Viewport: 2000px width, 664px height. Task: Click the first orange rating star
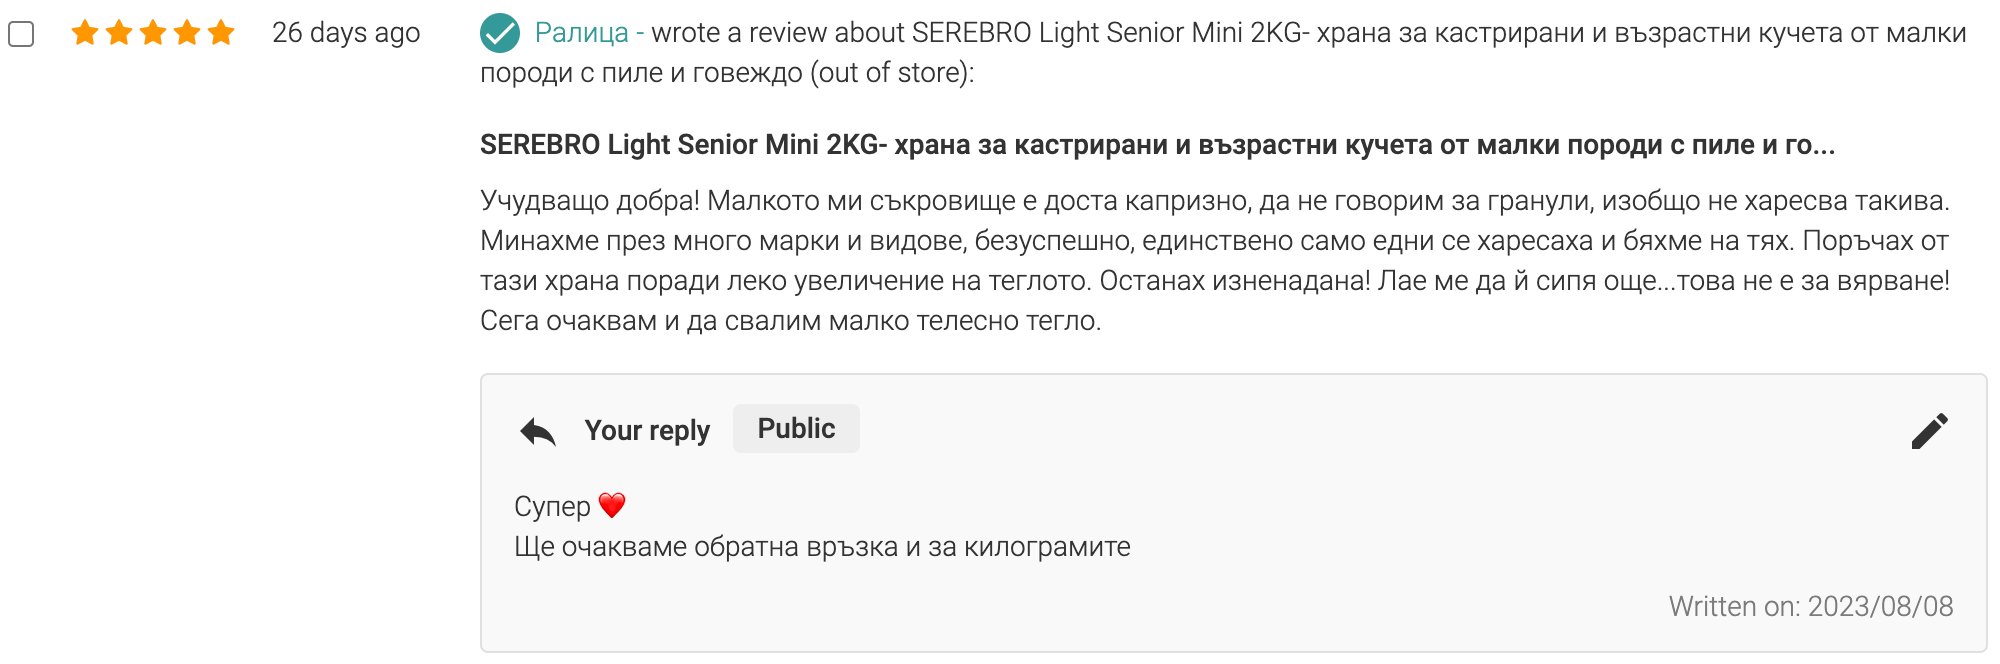(x=85, y=33)
